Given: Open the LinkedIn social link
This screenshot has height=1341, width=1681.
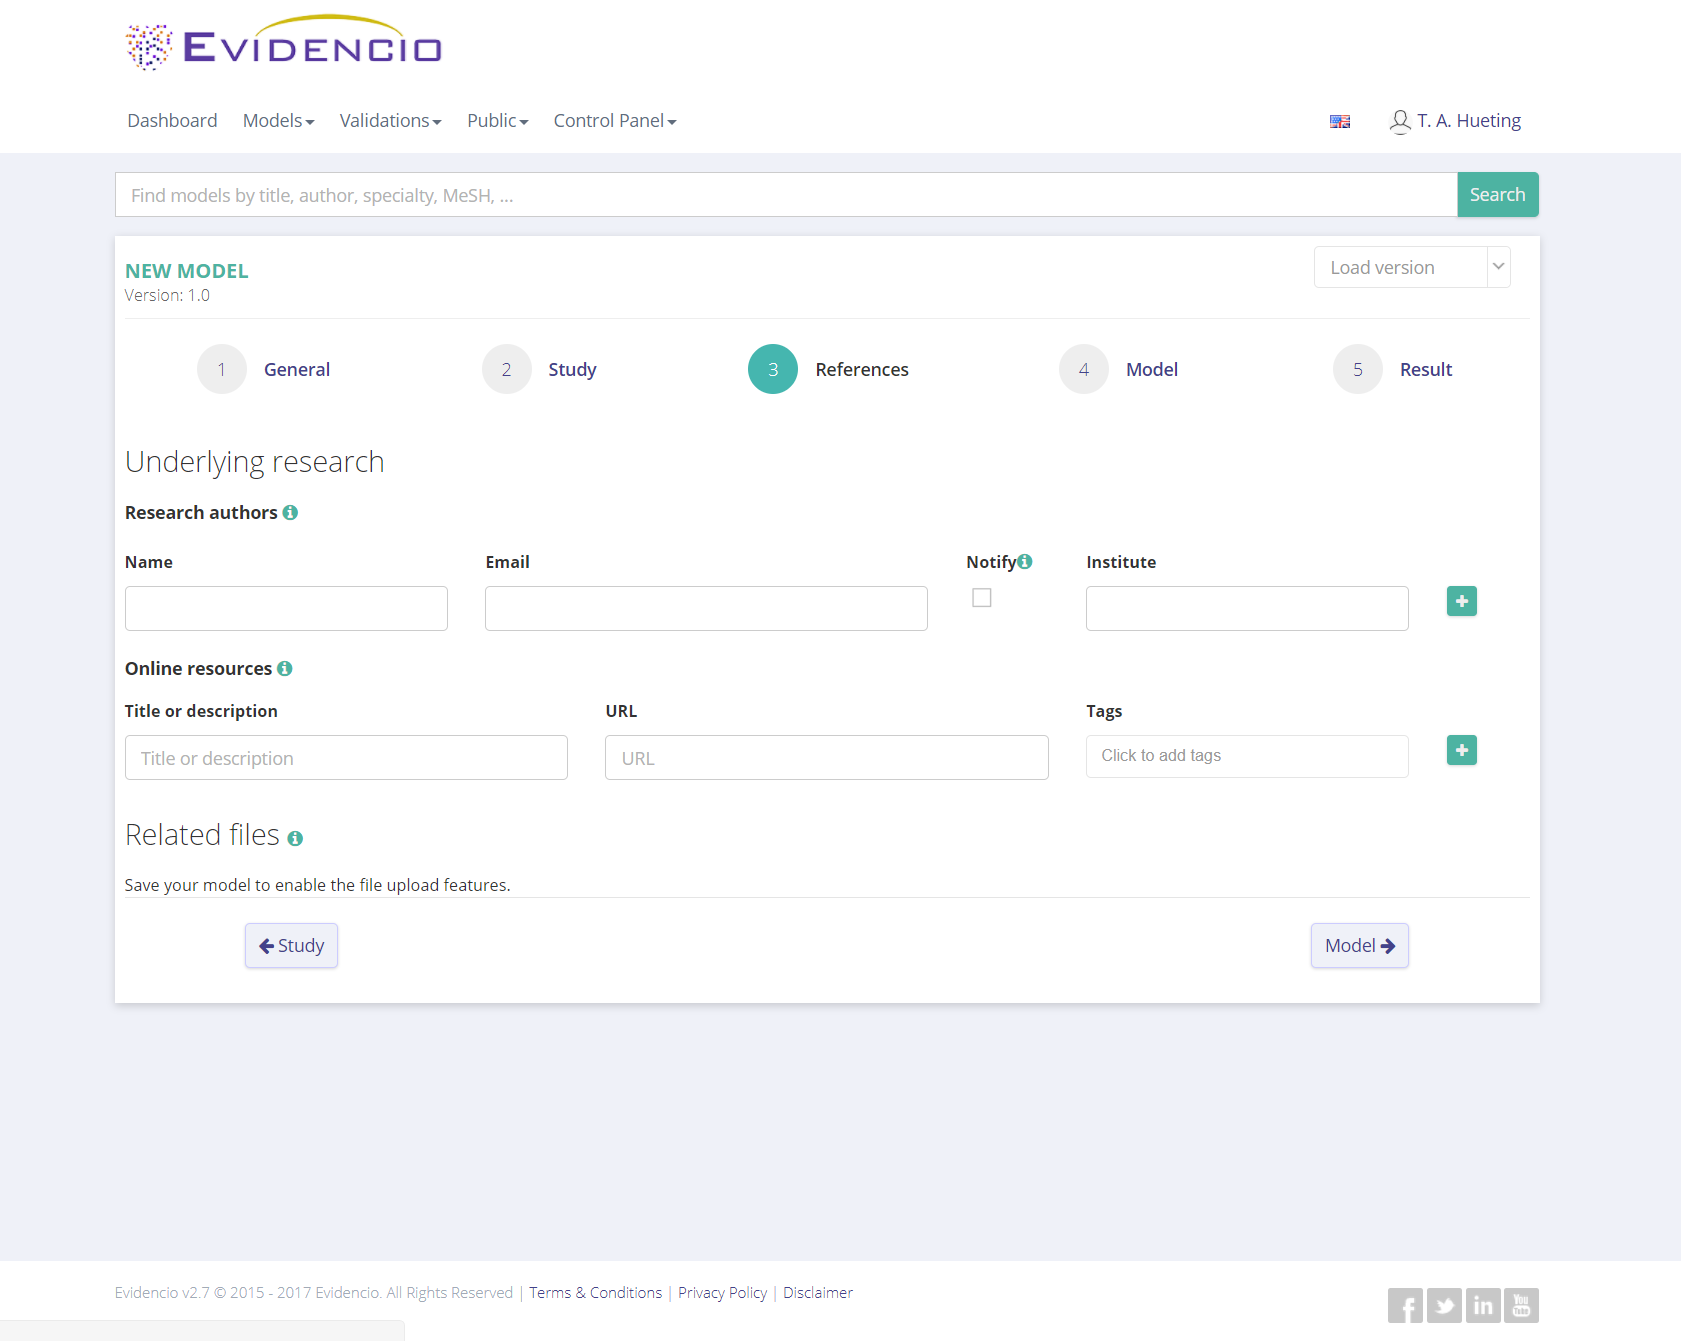Looking at the screenshot, I should (x=1483, y=1306).
